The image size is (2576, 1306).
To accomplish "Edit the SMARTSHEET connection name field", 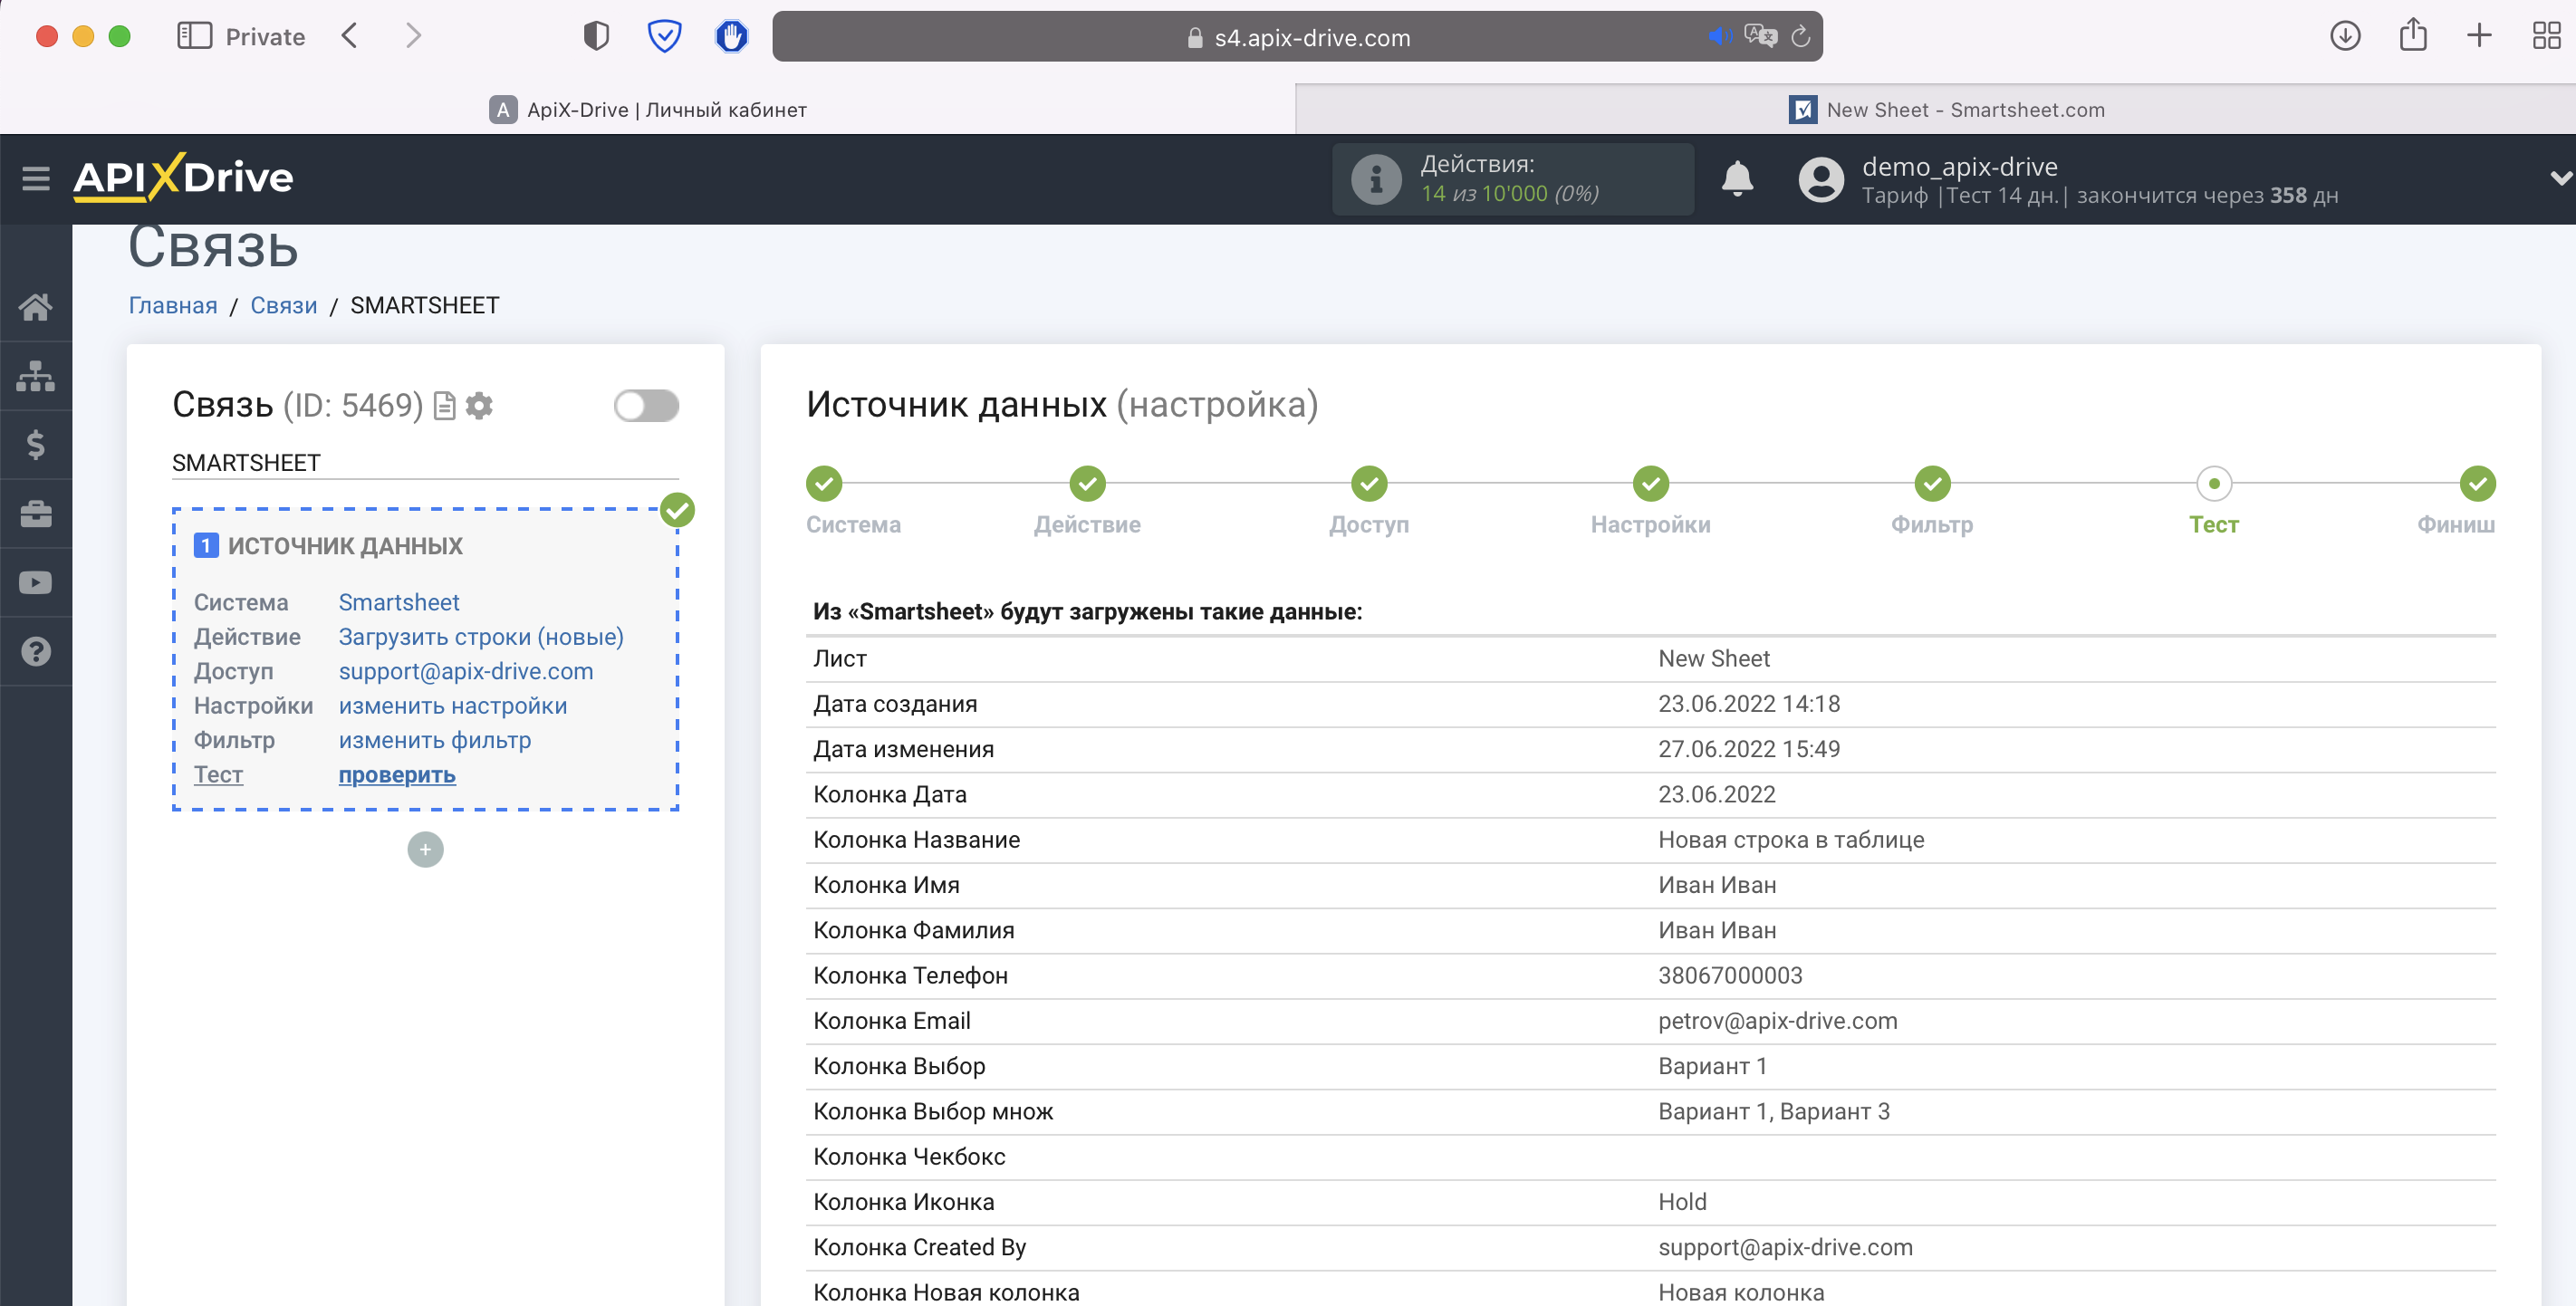I will pyautogui.click(x=425, y=463).
